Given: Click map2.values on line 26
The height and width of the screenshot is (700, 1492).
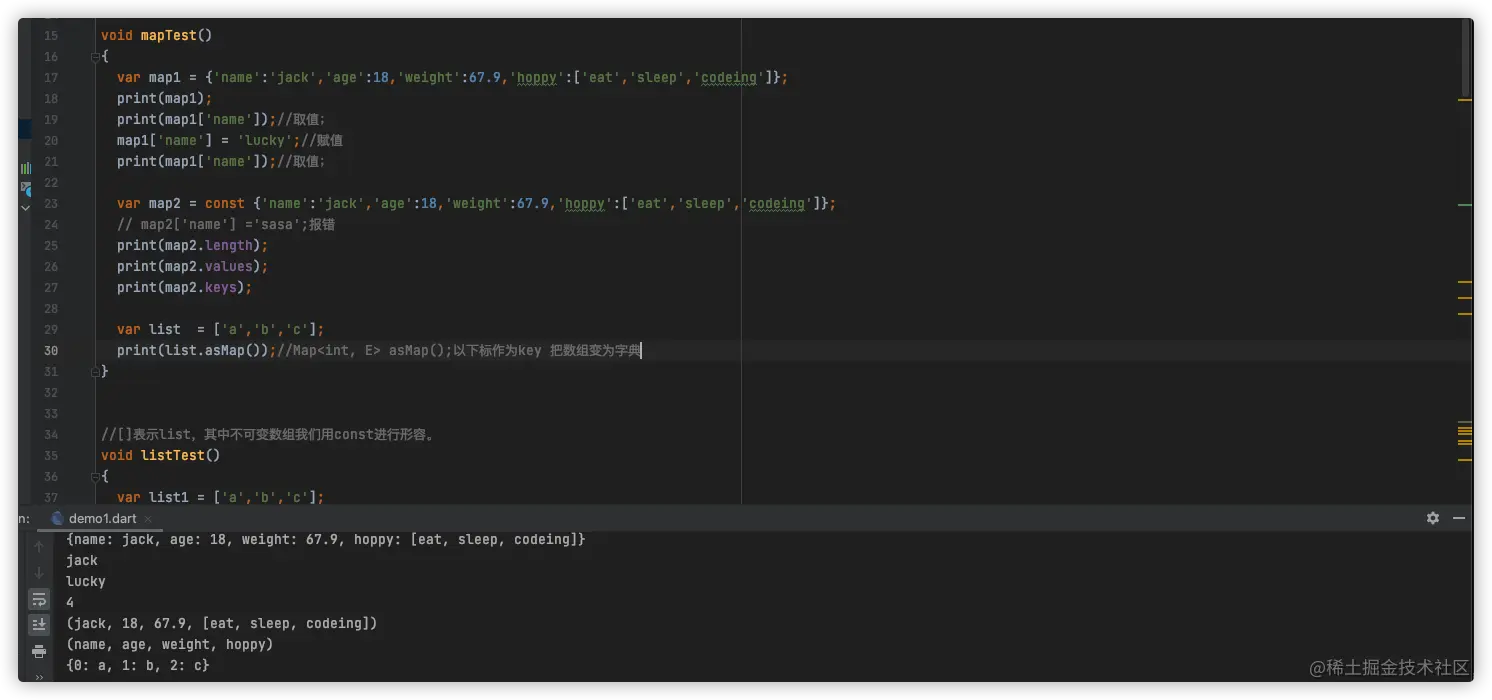Looking at the screenshot, I should (209, 266).
